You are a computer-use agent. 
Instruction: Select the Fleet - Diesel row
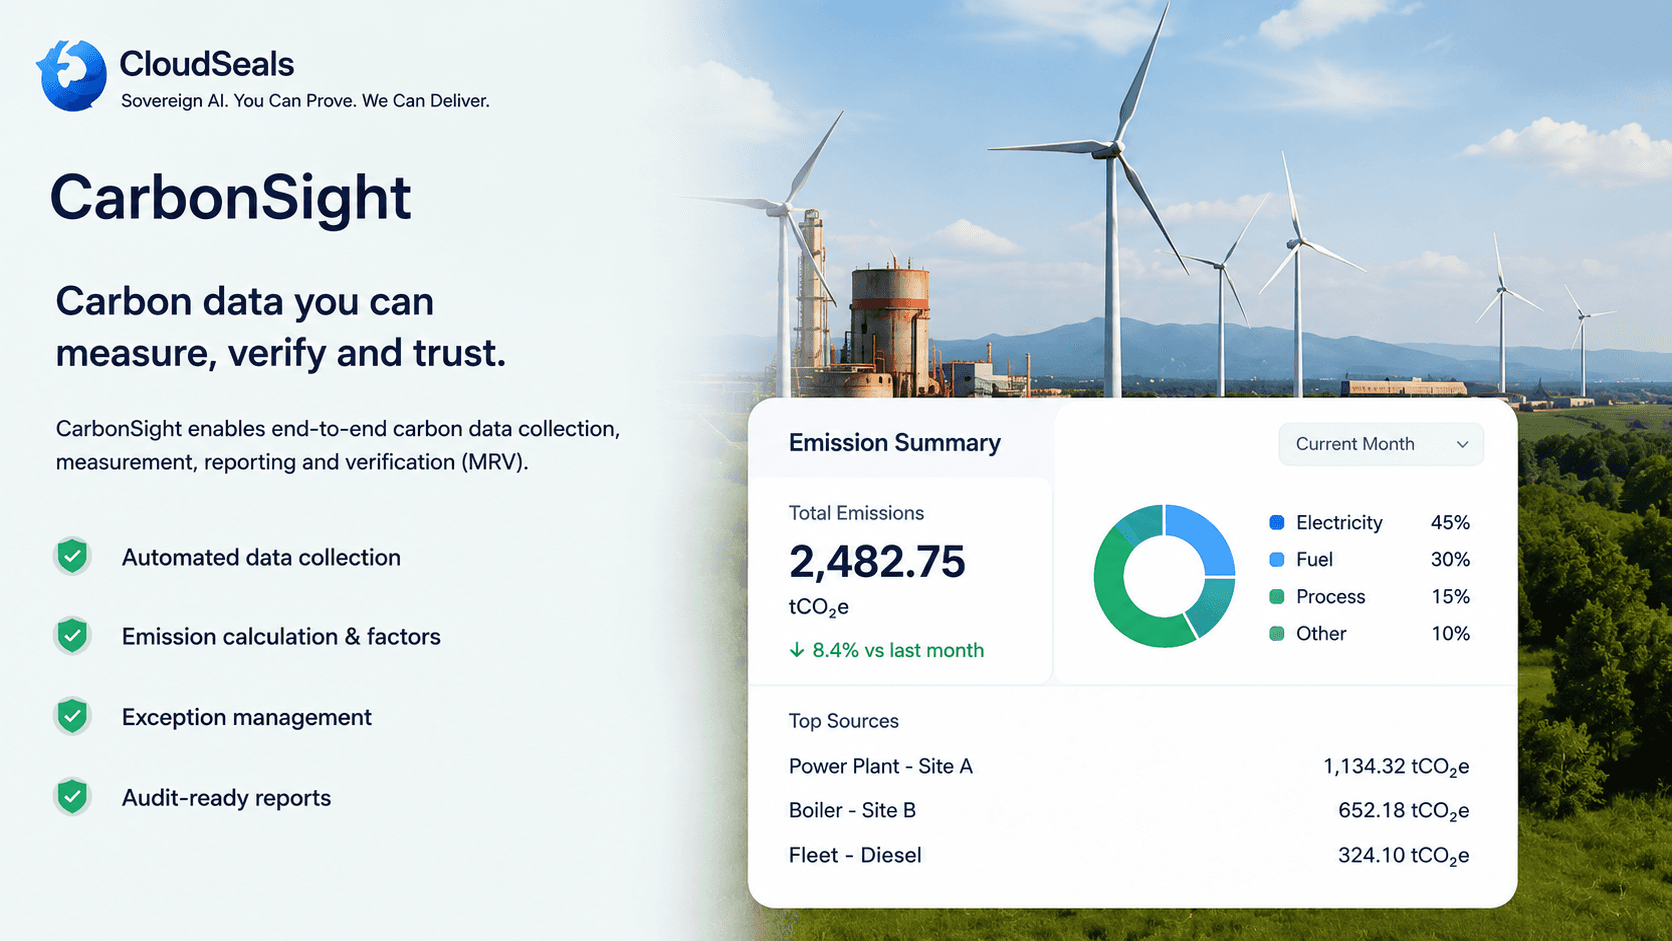pos(1129,855)
